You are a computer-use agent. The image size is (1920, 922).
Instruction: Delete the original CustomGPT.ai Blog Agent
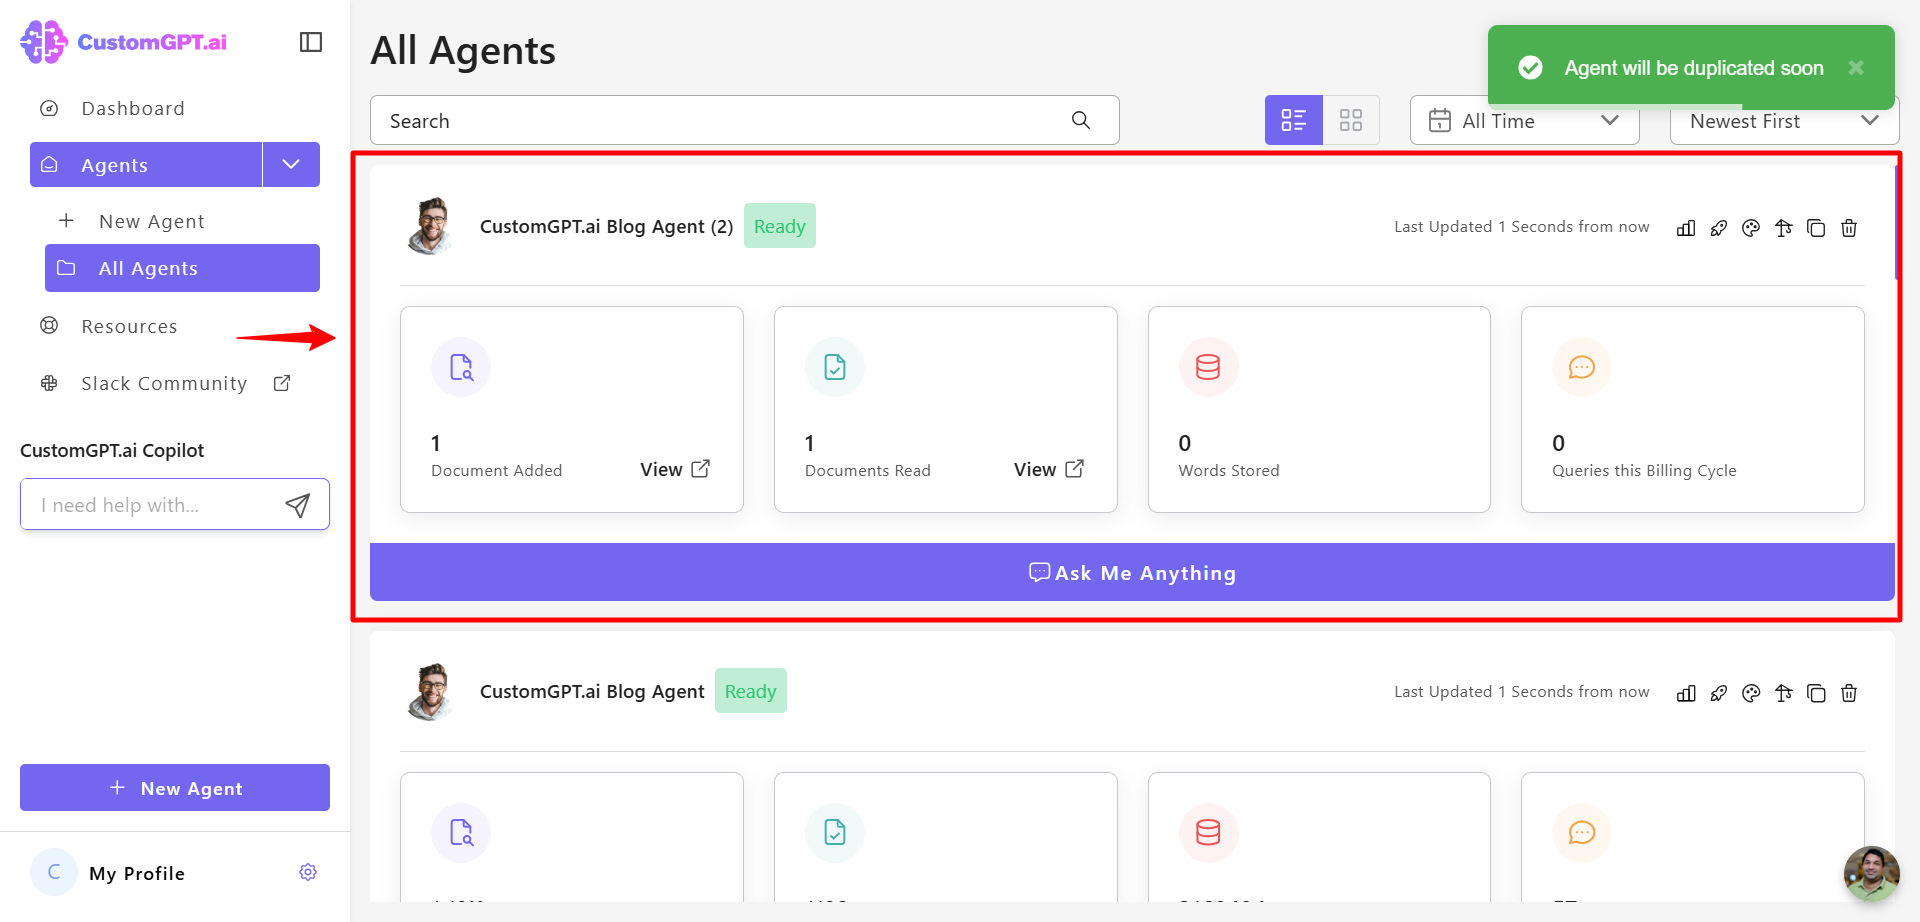[1849, 693]
